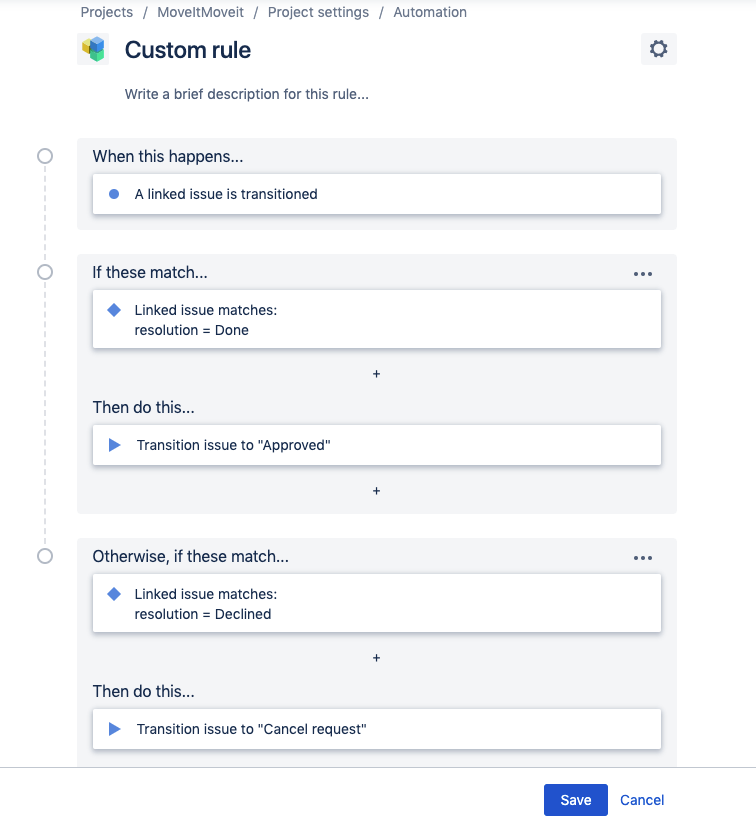
Task: Navigate to Project settings via breadcrumb
Action: (316, 12)
